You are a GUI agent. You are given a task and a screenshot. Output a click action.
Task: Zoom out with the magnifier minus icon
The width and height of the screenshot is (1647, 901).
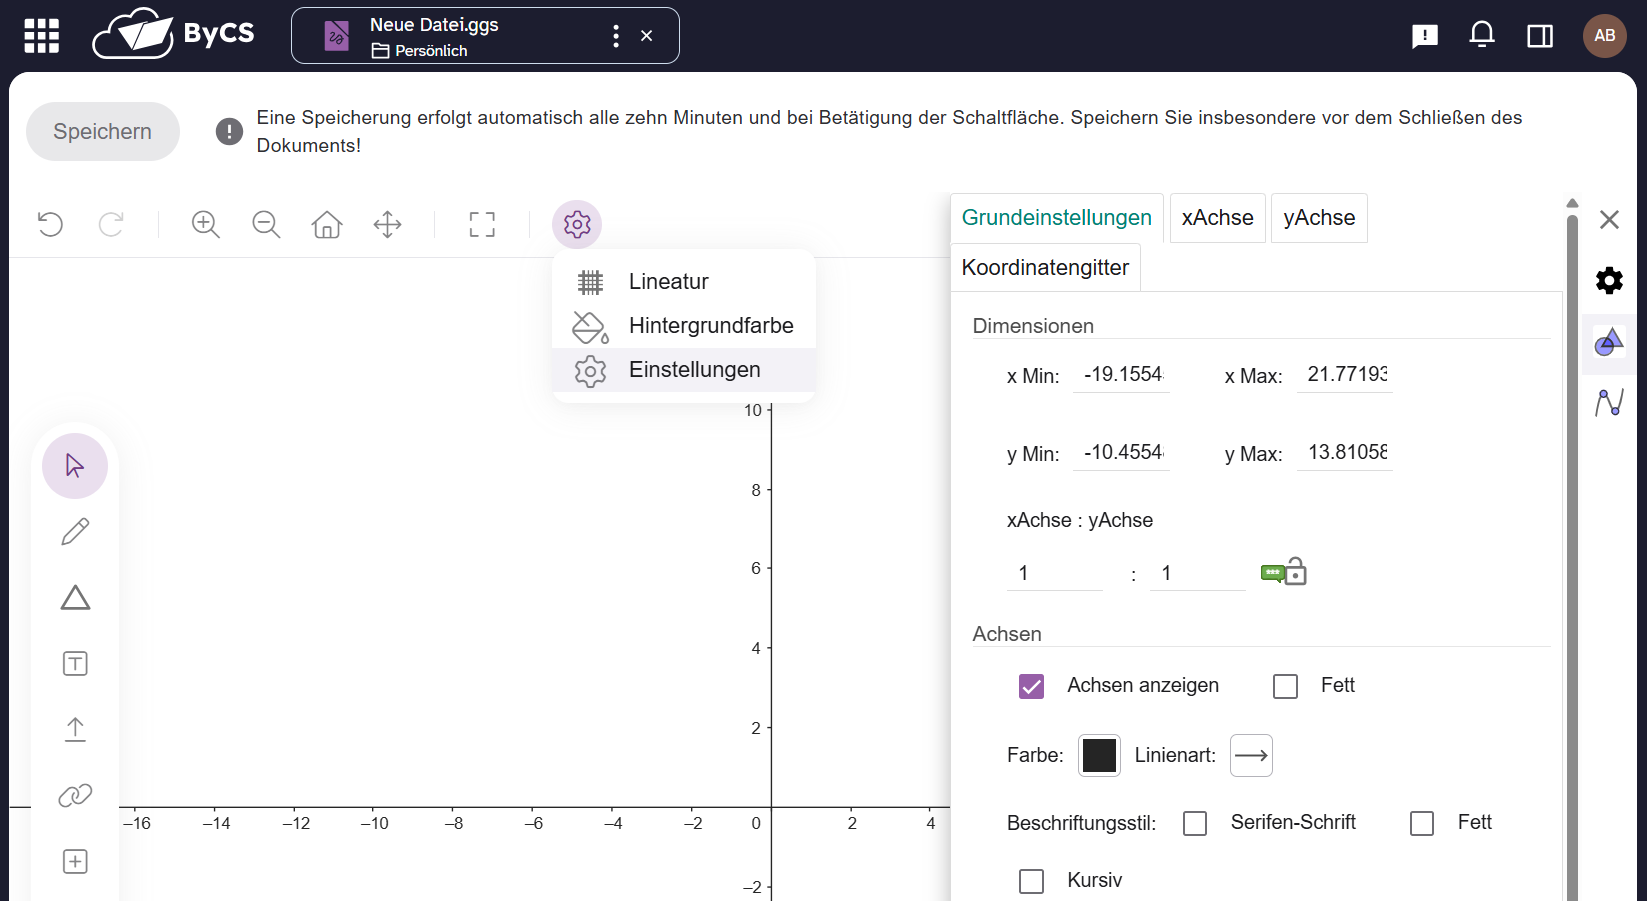(266, 224)
